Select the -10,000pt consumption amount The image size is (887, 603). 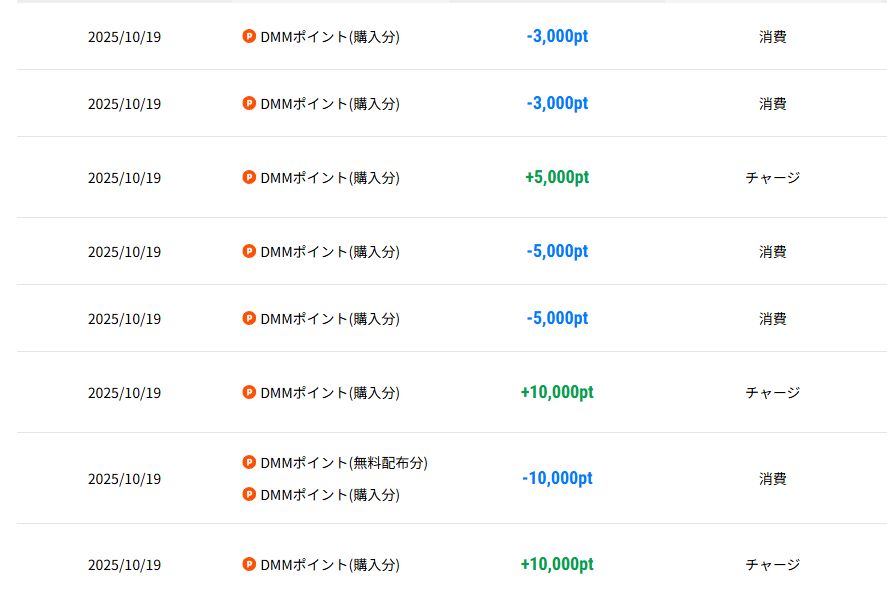(556, 478)
